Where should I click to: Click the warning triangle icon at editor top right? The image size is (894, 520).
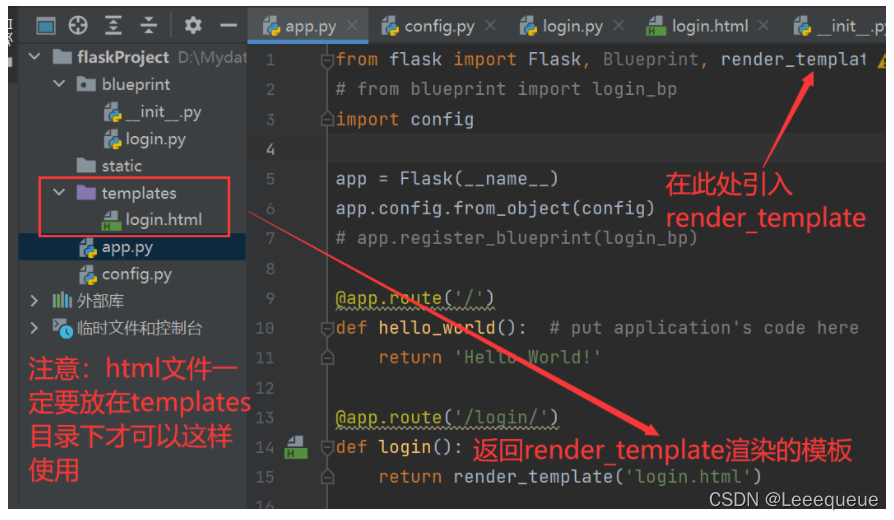[x=882, y=59]
